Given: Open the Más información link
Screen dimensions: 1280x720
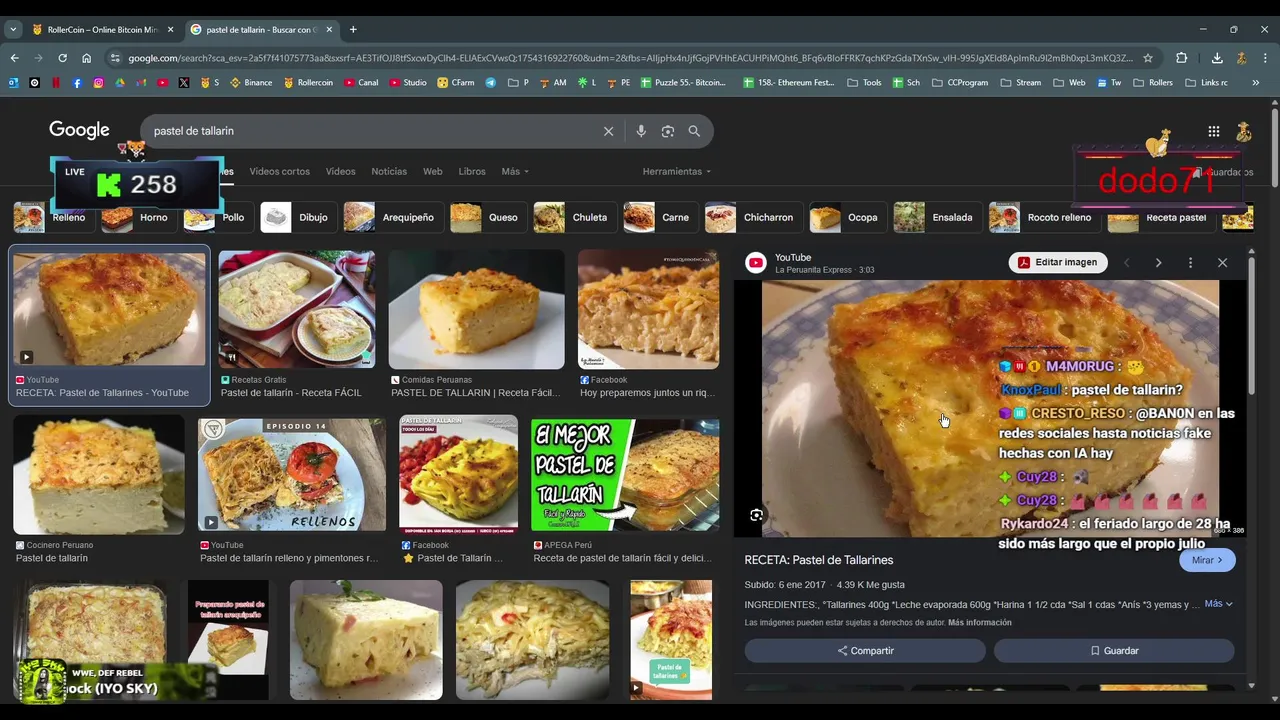Looking at the screenshot, I should 980,623.
